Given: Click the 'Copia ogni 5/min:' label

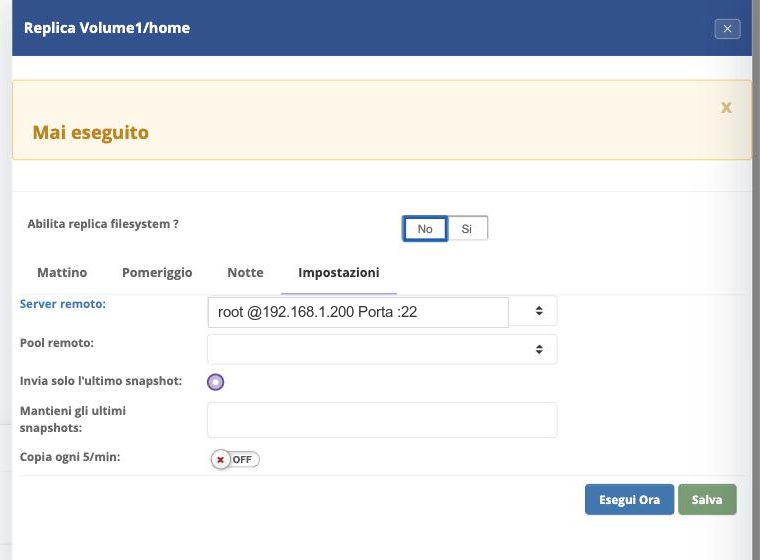Looking at the screenshot, I should pyautogui.click(x=70, y=457).
